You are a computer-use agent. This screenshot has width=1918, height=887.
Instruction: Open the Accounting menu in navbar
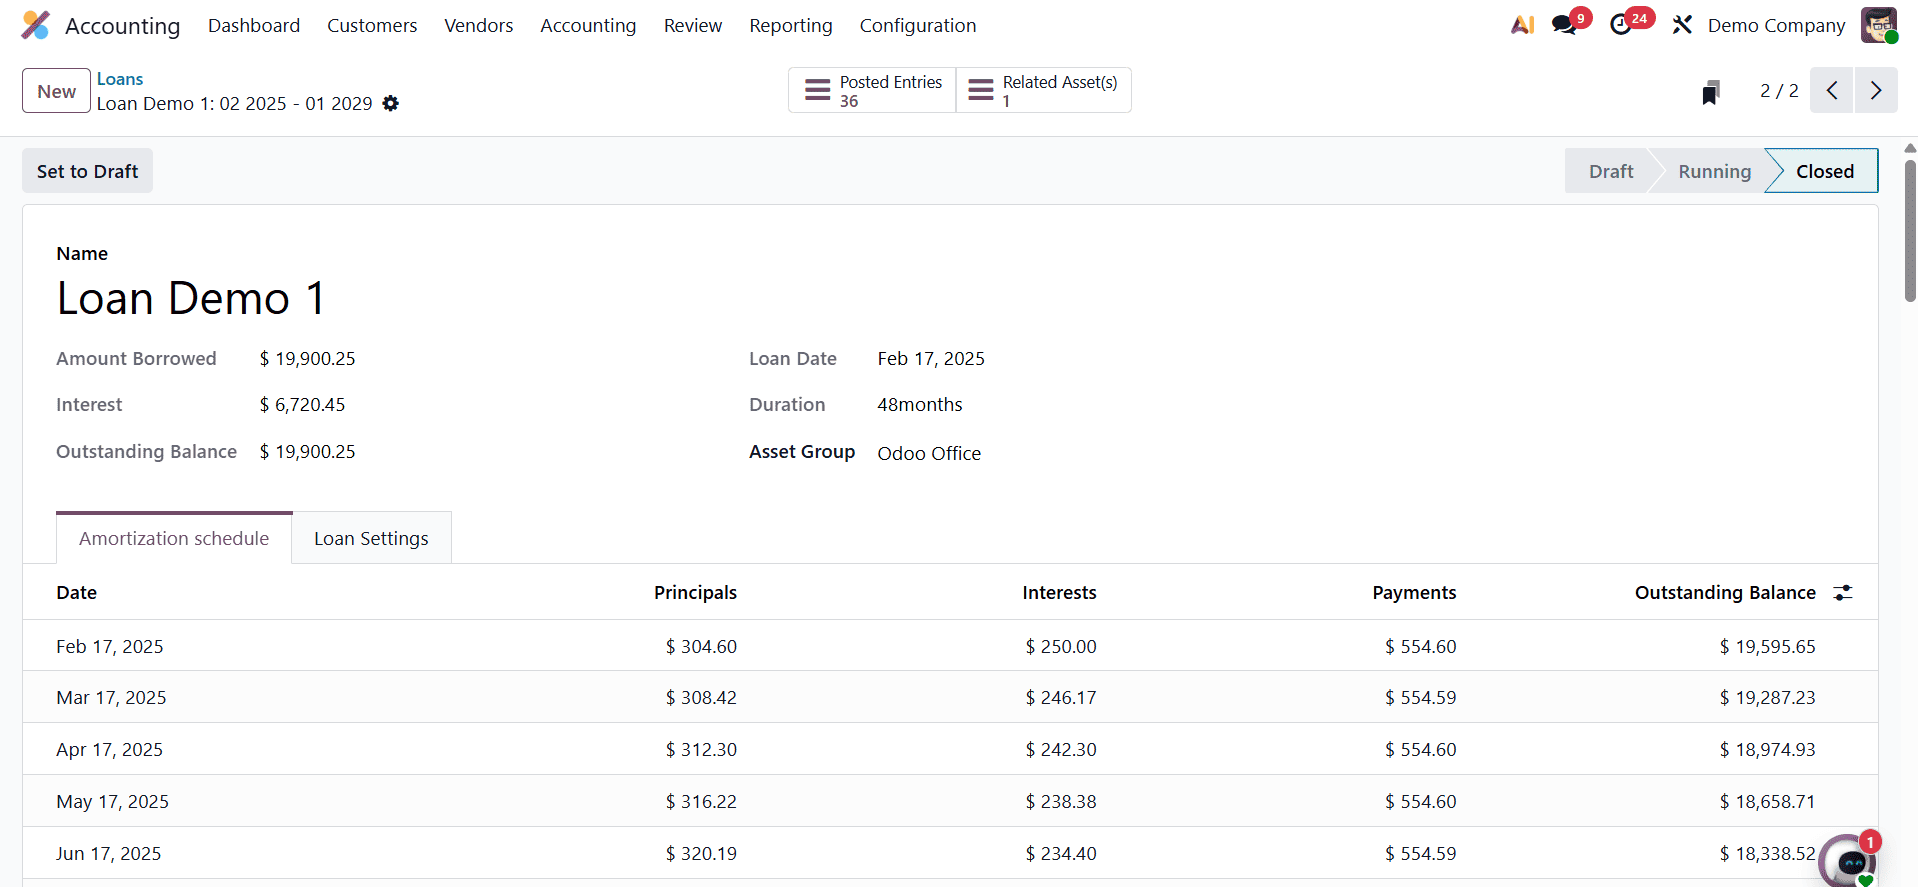pos(588,25)
